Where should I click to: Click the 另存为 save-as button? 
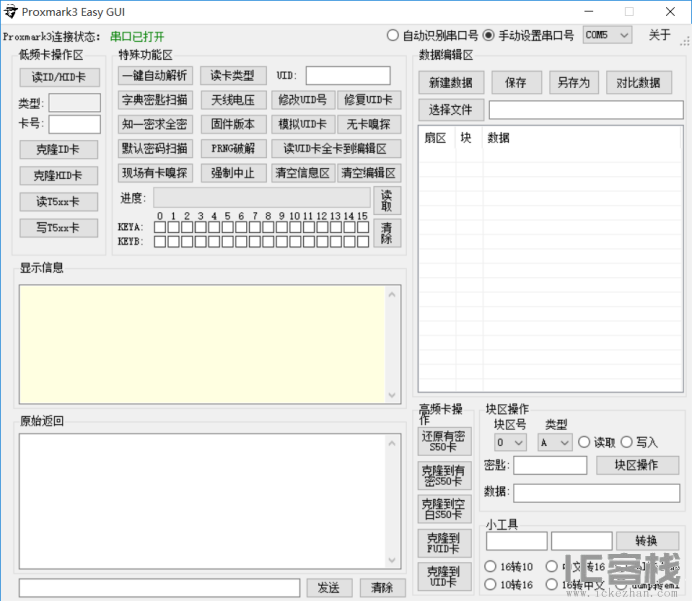click(x=574, y=83)
